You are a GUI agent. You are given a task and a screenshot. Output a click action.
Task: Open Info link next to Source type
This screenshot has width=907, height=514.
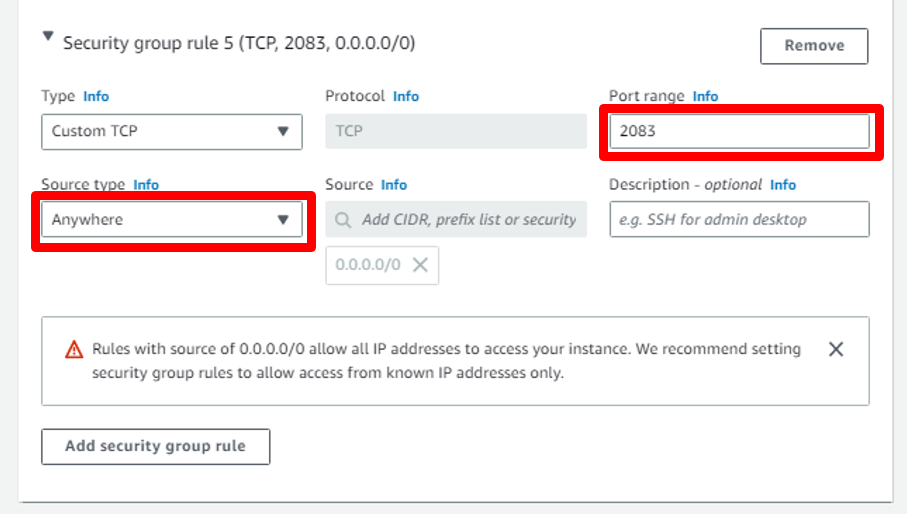coord(146,185)
